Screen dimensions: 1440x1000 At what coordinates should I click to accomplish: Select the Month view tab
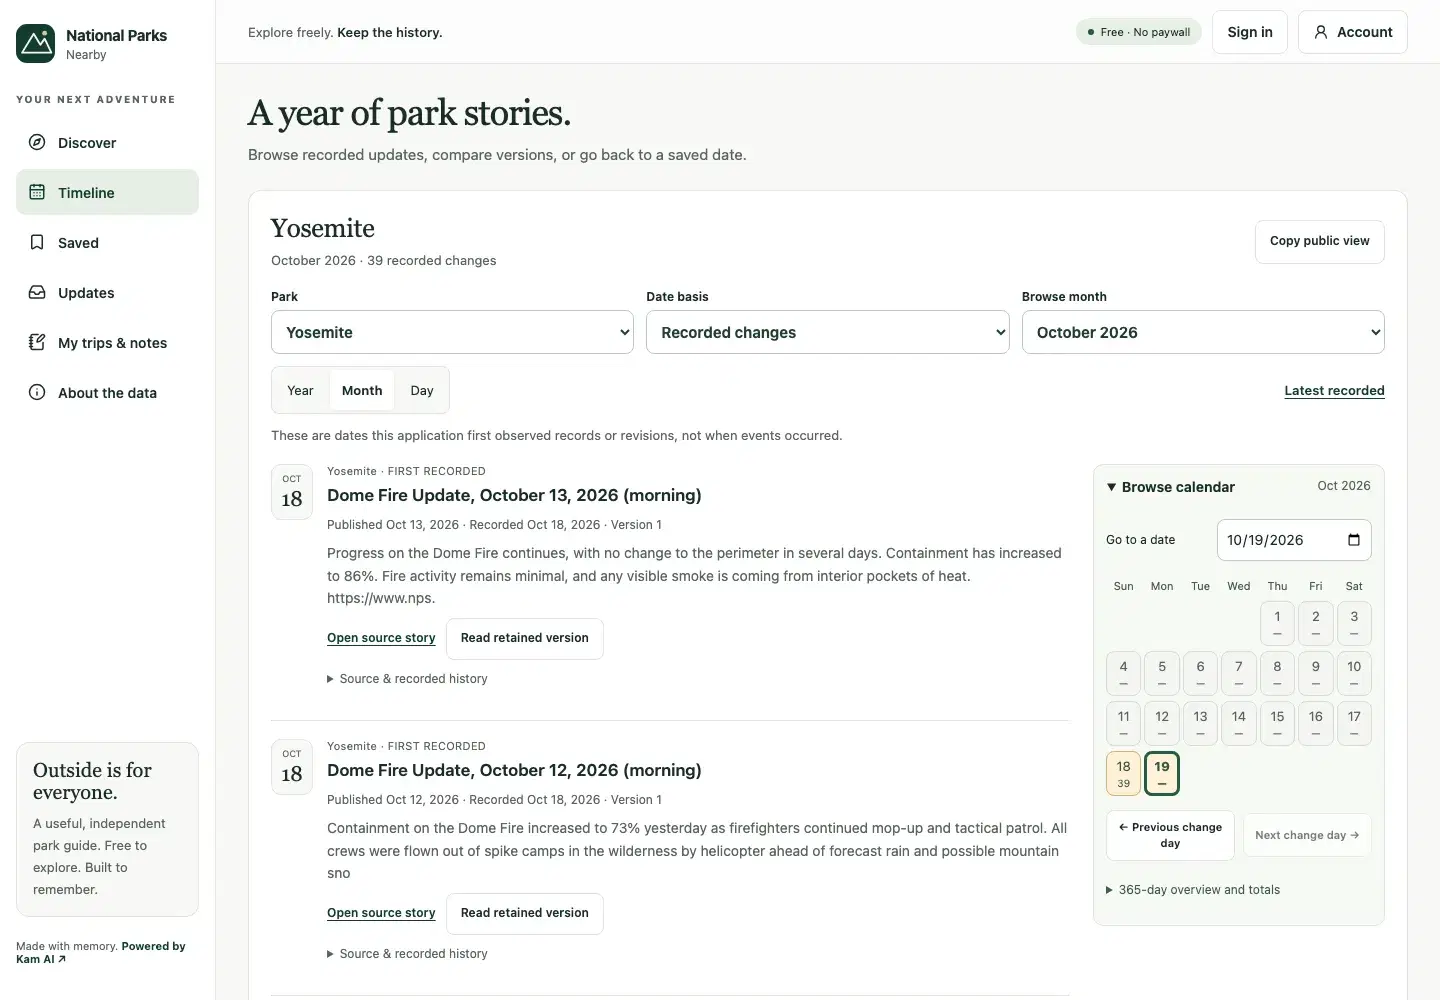point(362,390)
